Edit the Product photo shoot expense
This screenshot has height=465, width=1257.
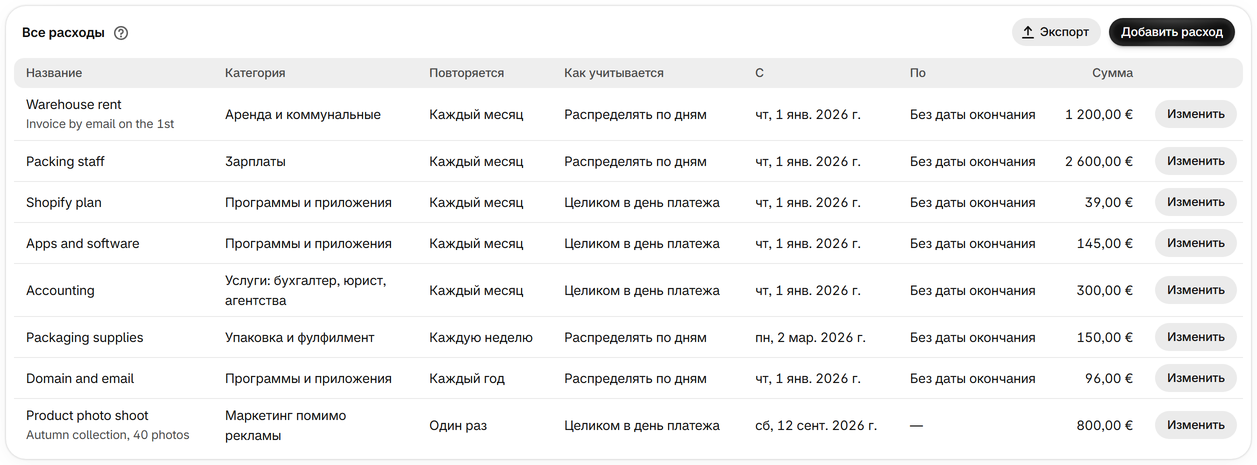(x=1196, y=425)
